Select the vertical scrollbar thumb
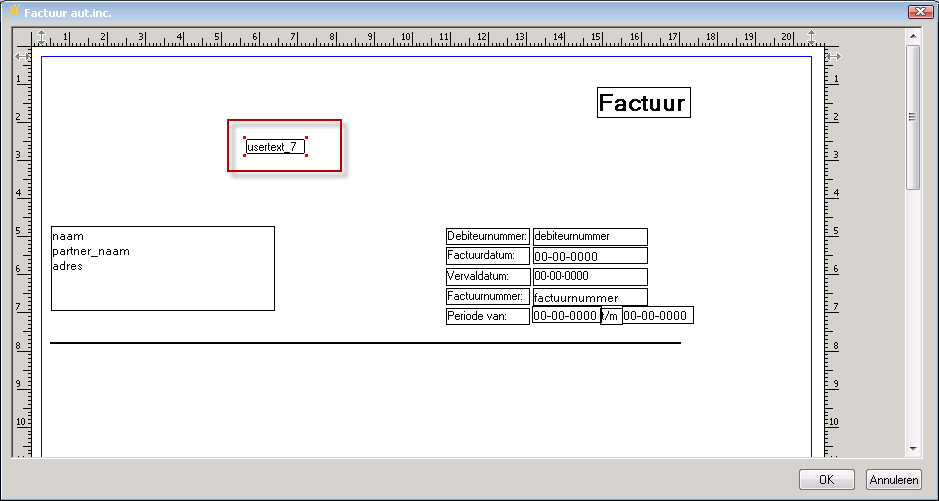This screenshot has height=501, width=939. click(912, 116)
